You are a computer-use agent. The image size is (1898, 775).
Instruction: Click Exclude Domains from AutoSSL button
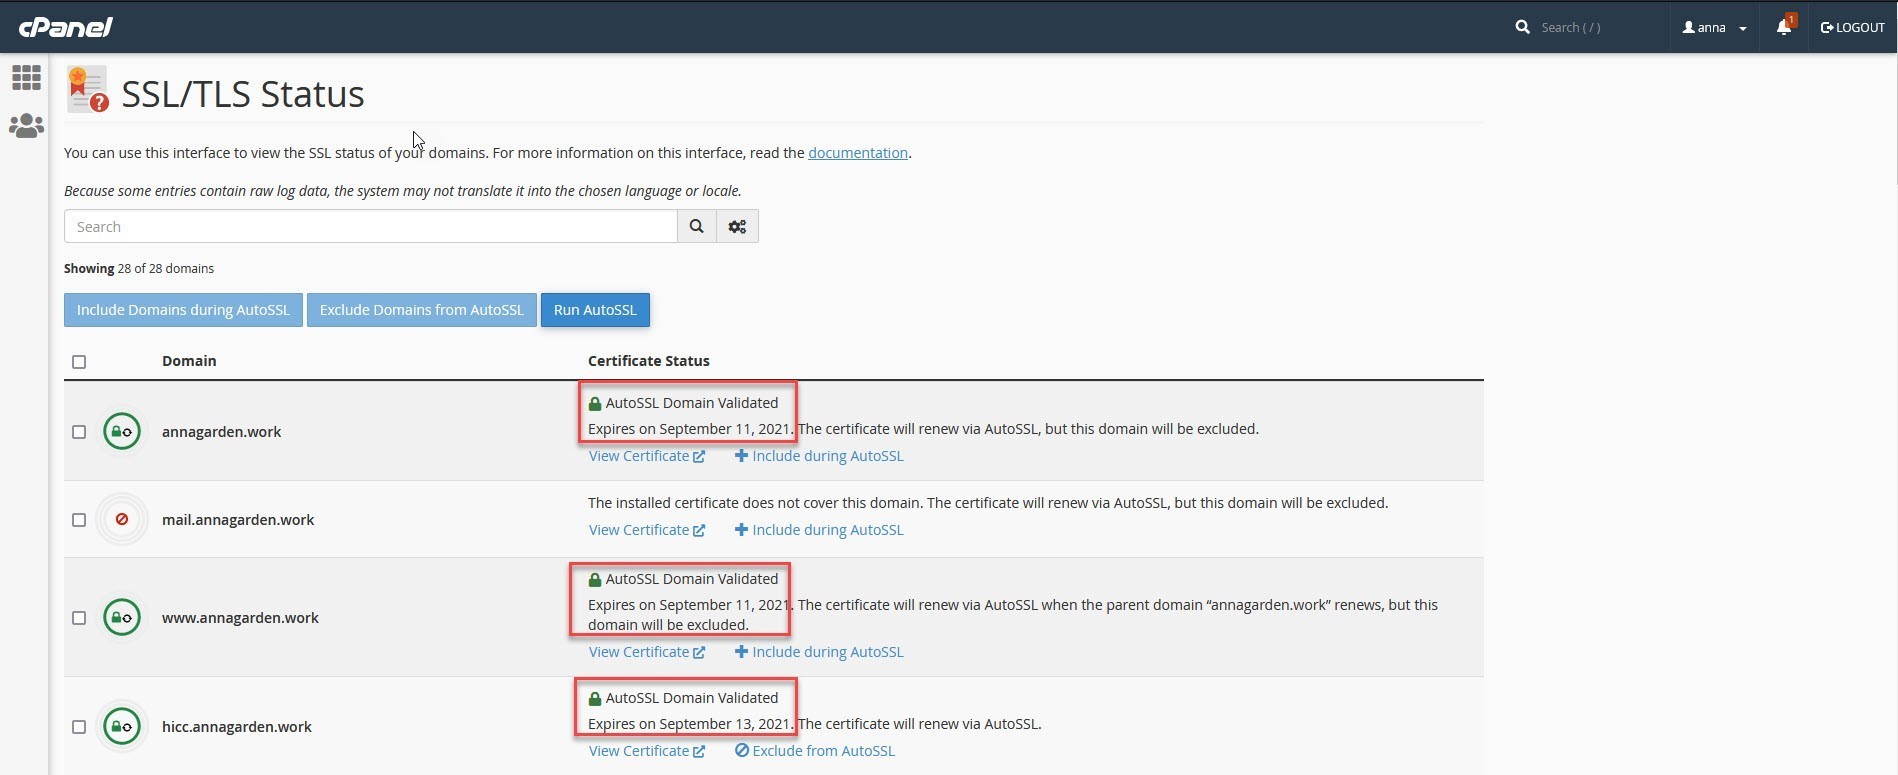[x=421, y=310]
